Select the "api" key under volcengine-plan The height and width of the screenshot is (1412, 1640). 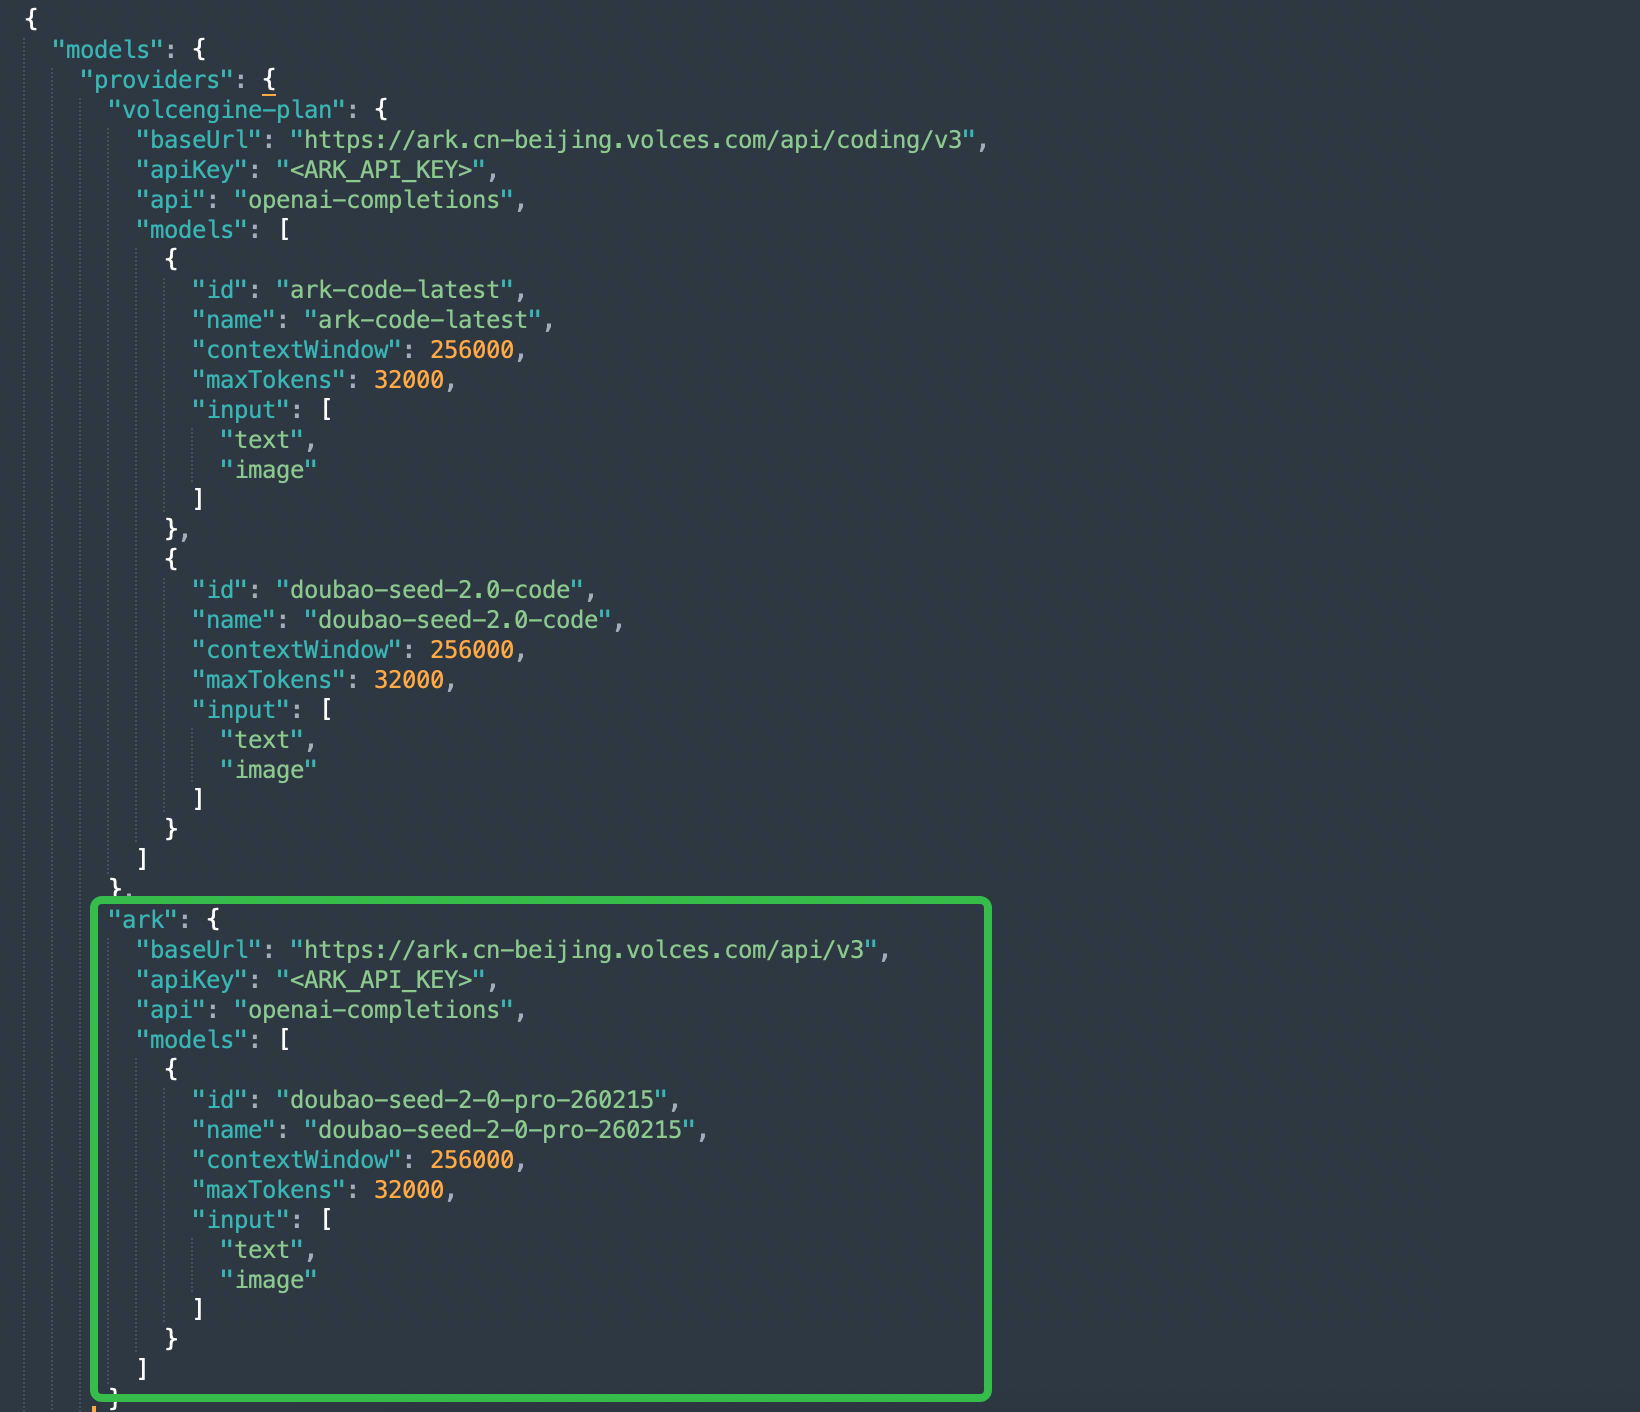pyautogui.click(x=170, y=200)
